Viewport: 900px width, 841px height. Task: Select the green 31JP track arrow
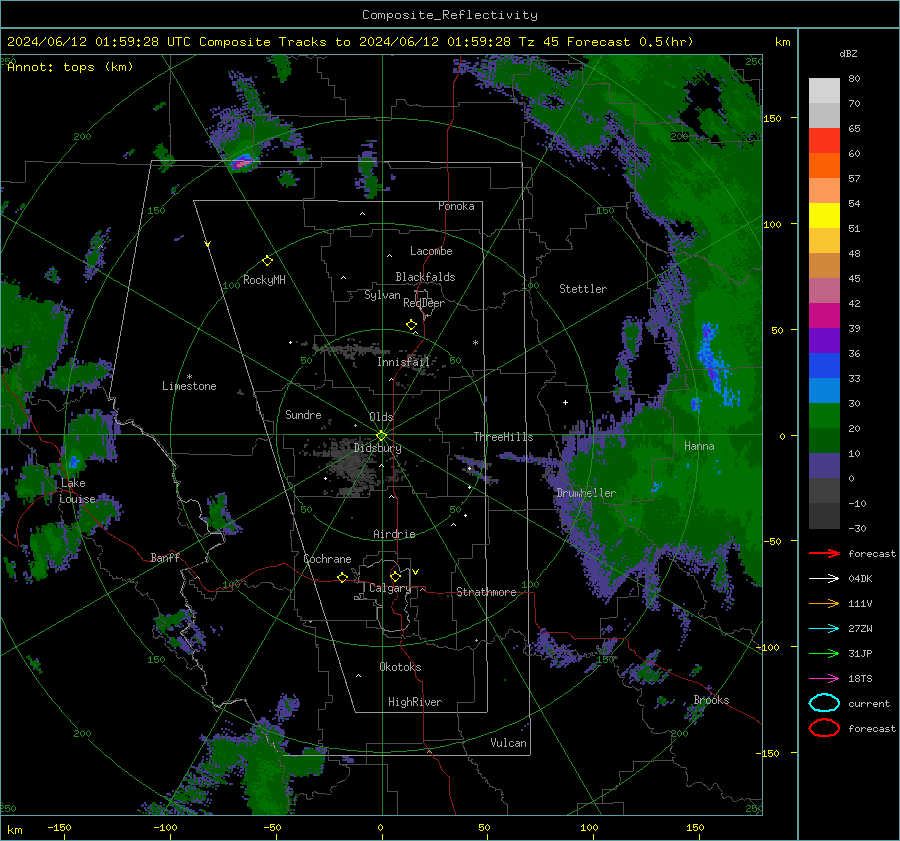824,653
